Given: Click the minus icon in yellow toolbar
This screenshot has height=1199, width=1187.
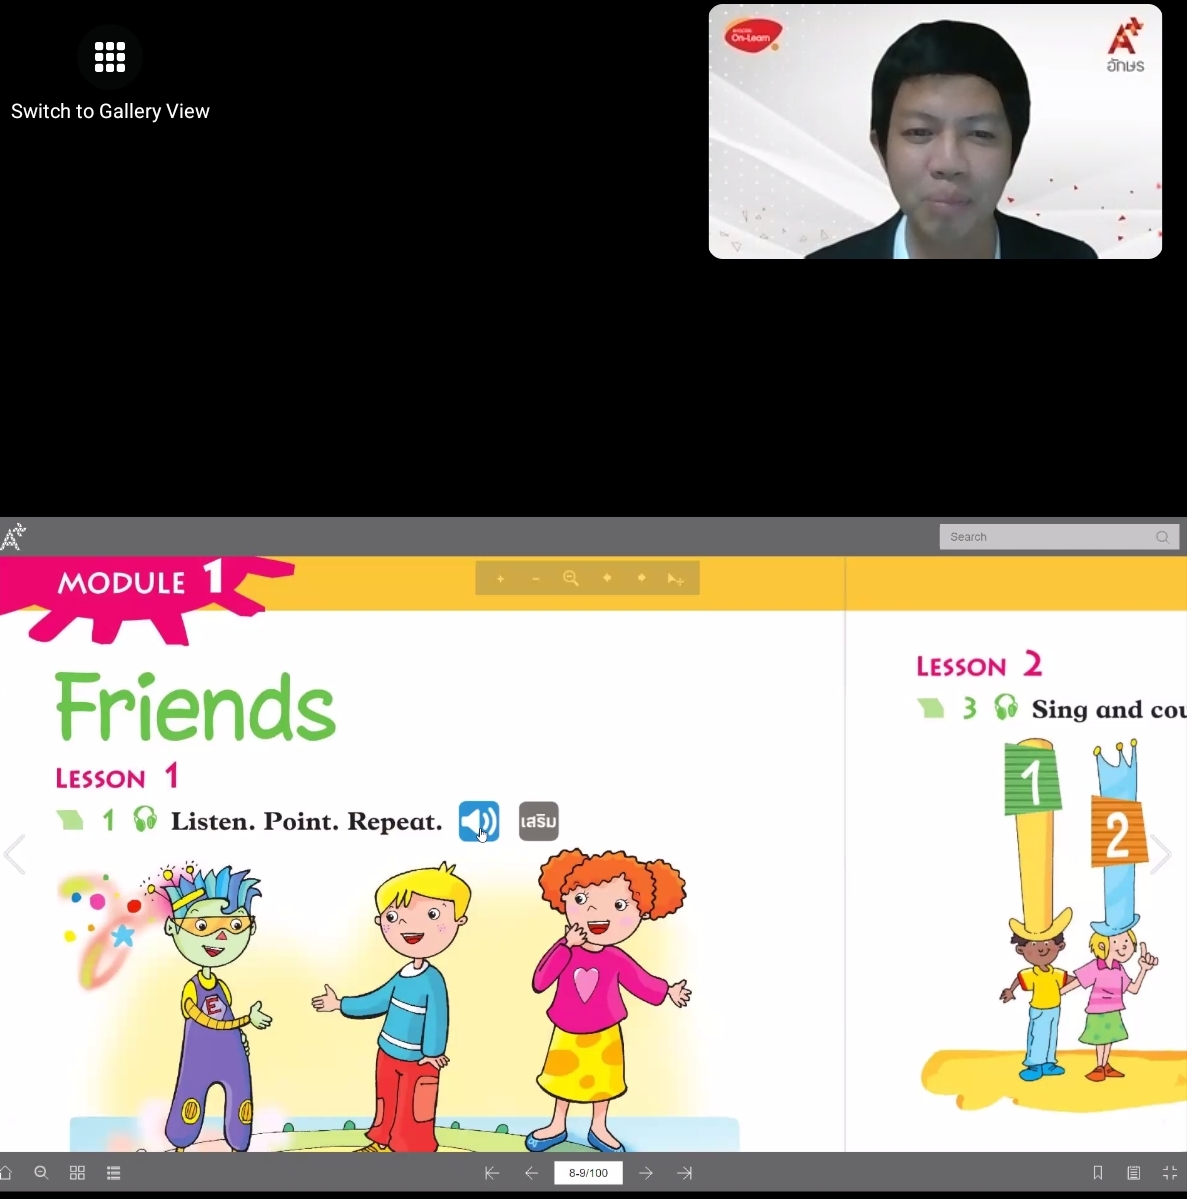Looking at the screenshot, I should (x=535, y=579).
